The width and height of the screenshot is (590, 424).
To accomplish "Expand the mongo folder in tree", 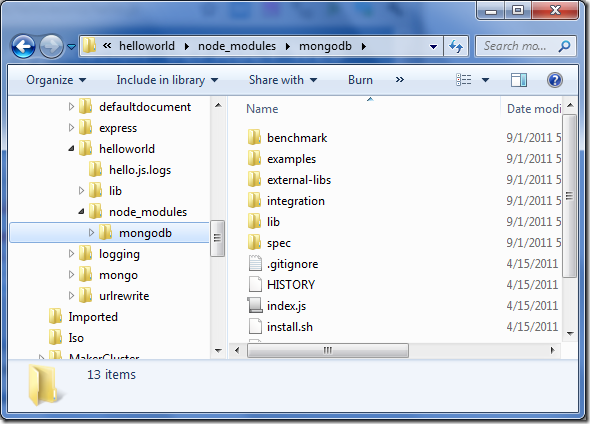I will [71, 275].
